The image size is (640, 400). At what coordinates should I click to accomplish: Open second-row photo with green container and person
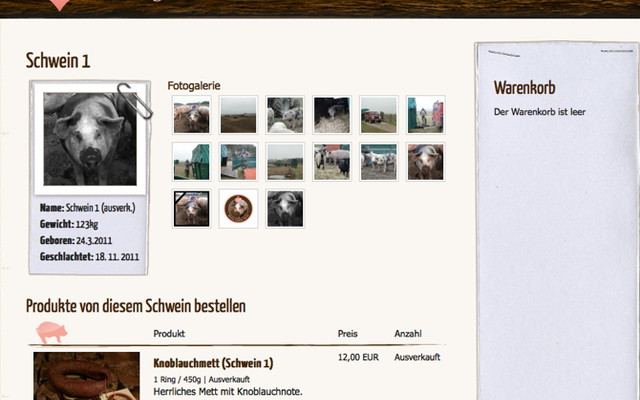191,162
